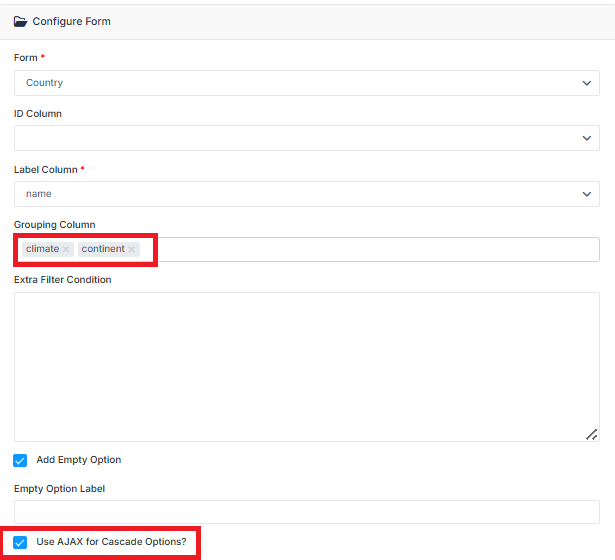This screenshot has width=615, height=560.
Task: Uncheck the Add Empty Option checkbox
Action: (20, 460)
